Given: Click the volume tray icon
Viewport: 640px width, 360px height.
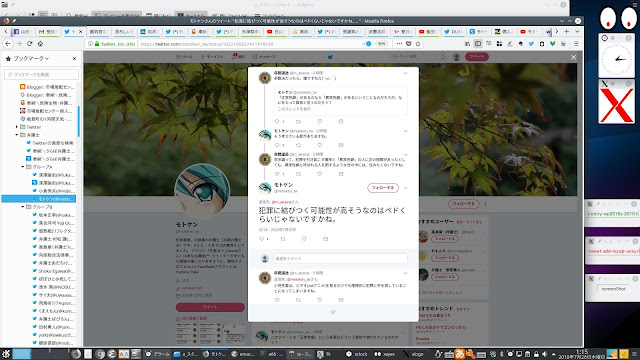Looking at the screenshot, I should (544, 354).
